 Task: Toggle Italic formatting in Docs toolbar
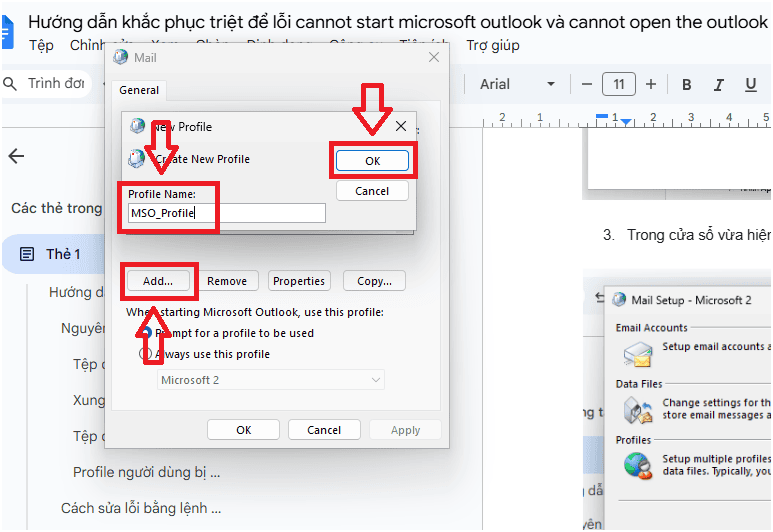coord(719,85)
